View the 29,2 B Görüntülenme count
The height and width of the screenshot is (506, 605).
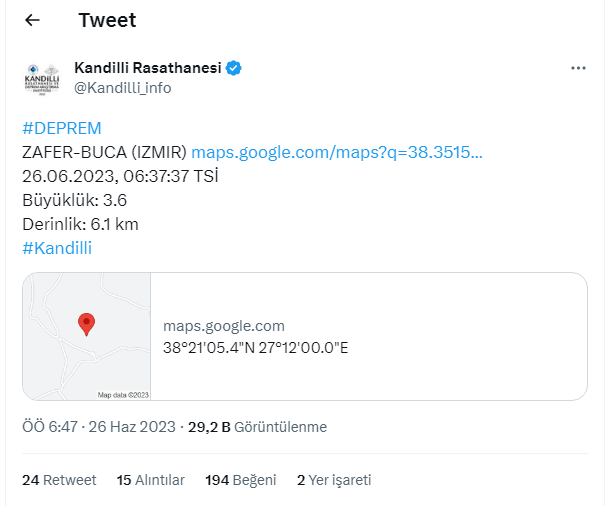pyautogui.click(x=257, y=427)
